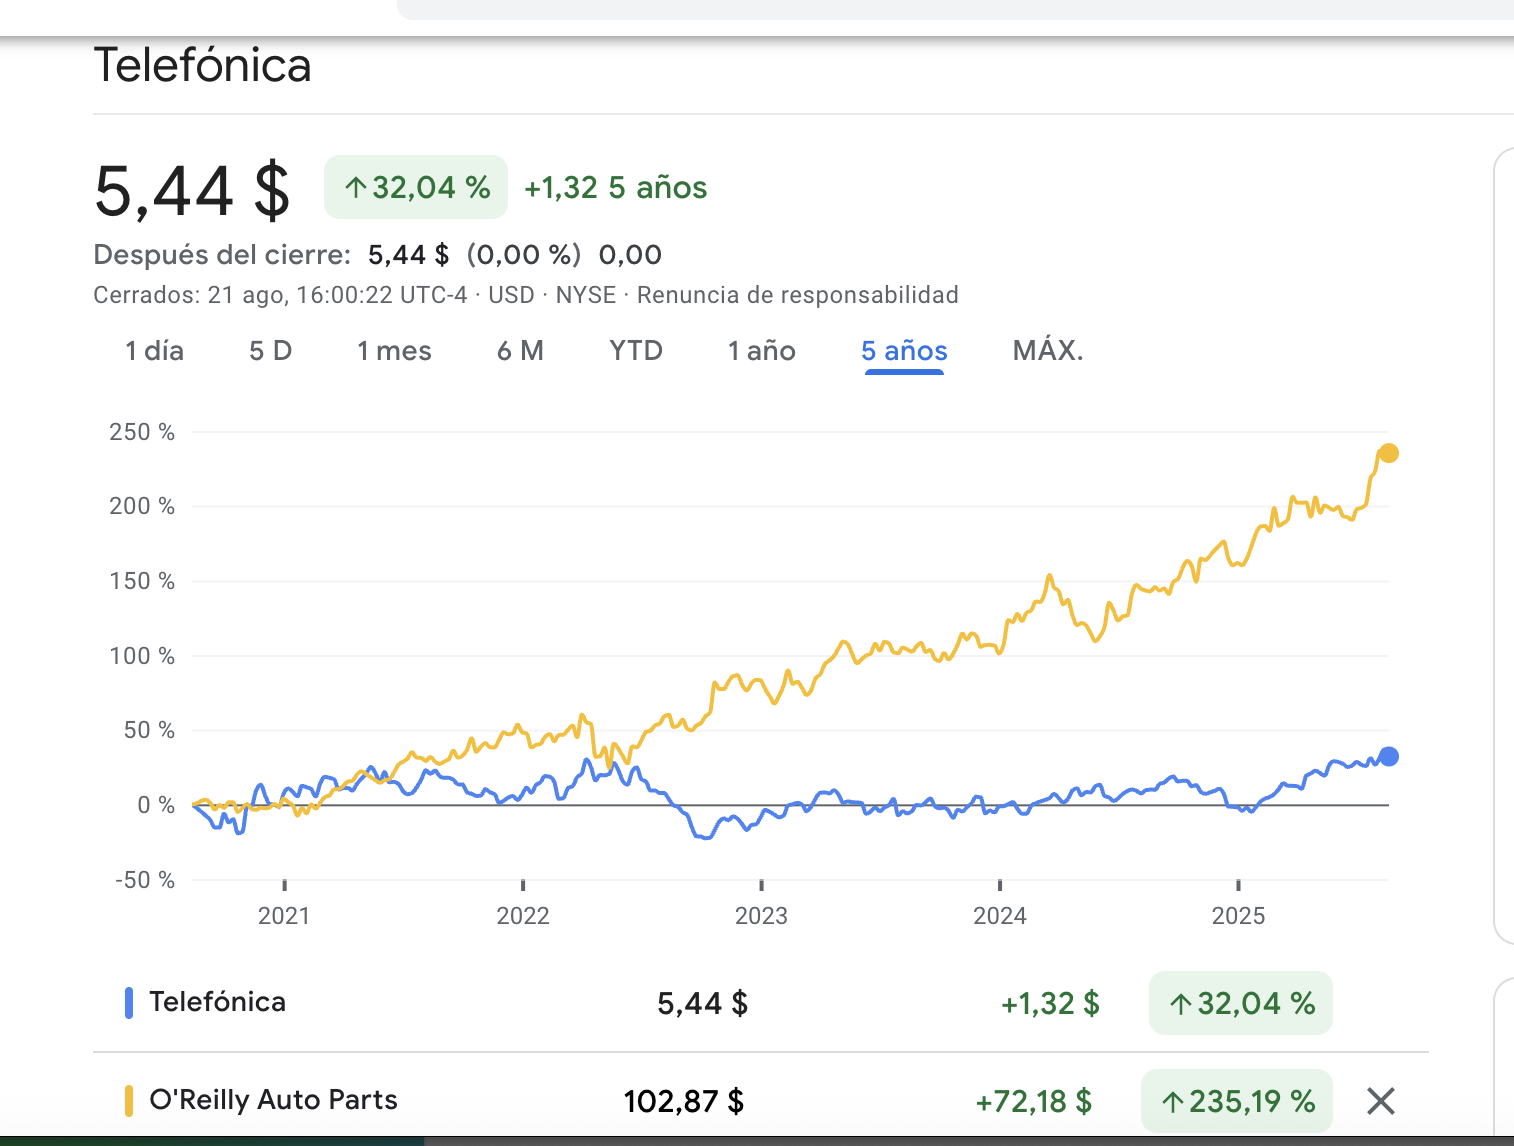This screenshot has height=1146, width=1514.
Task: Select the 1 año range
Action: click(x=761, y=351)
